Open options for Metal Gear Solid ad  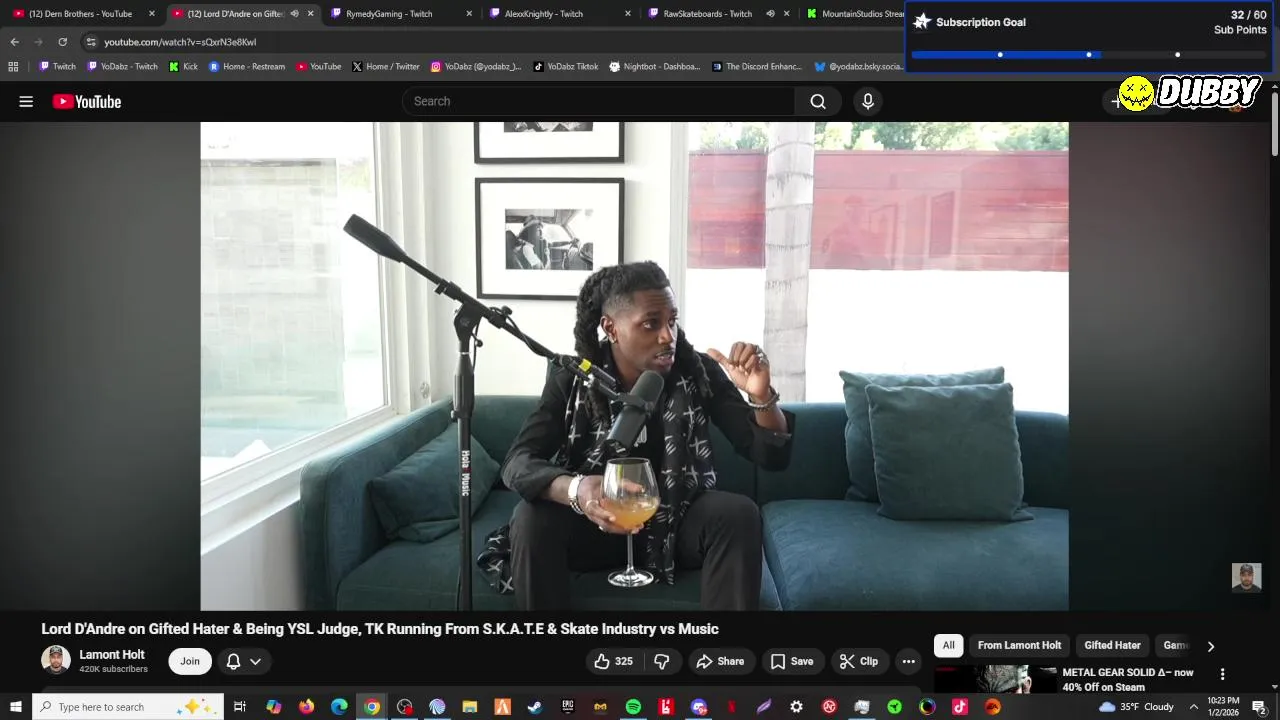1222,674
